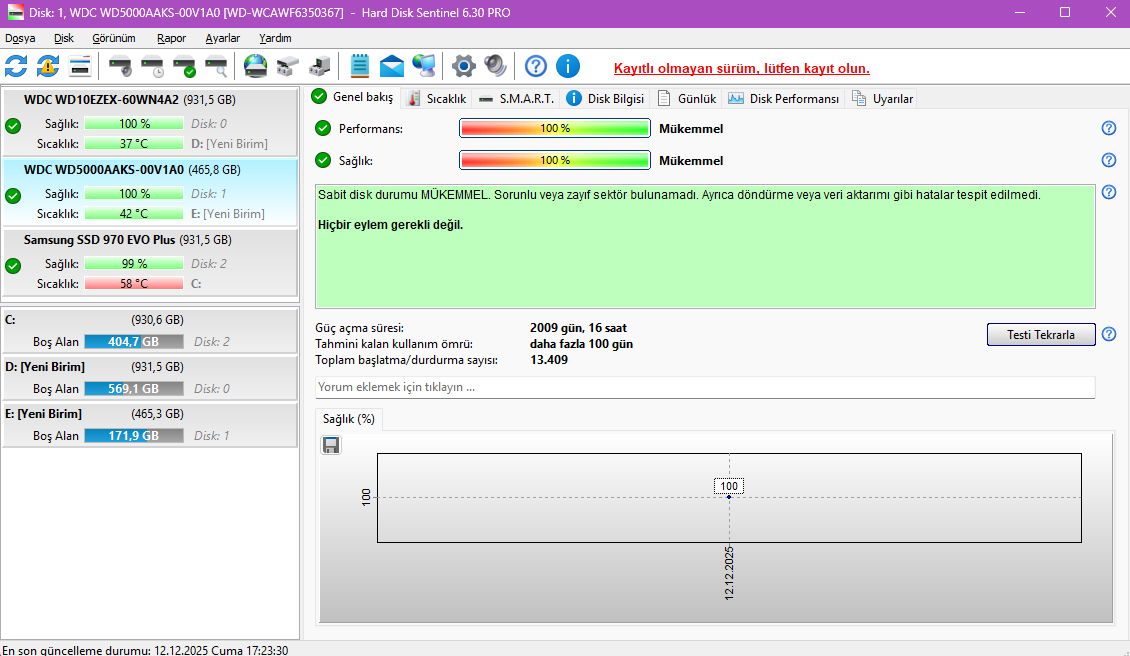The width and height of the screenshot is (1130, 656).
Task: Select the WDC WD5000AAKS-00V1A0 disk entry
Action: click(x=150, y=192)
